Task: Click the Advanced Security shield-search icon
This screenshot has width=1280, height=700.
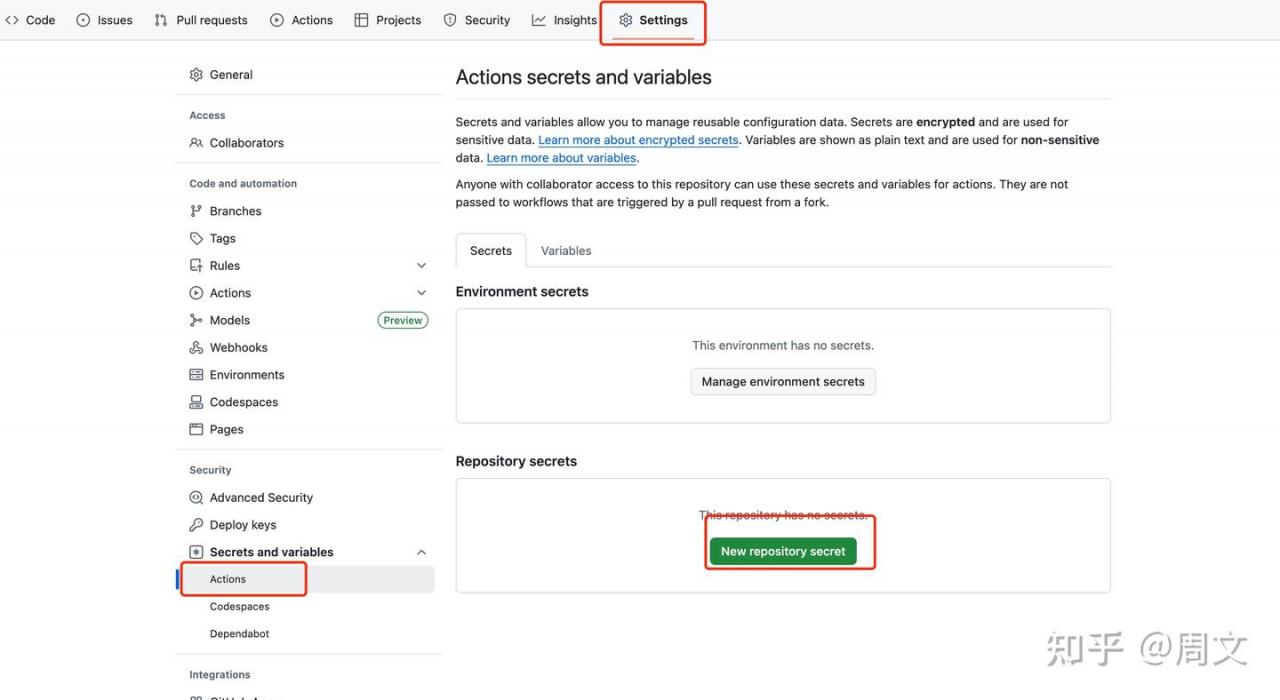Action: click(x=196, y=498)
